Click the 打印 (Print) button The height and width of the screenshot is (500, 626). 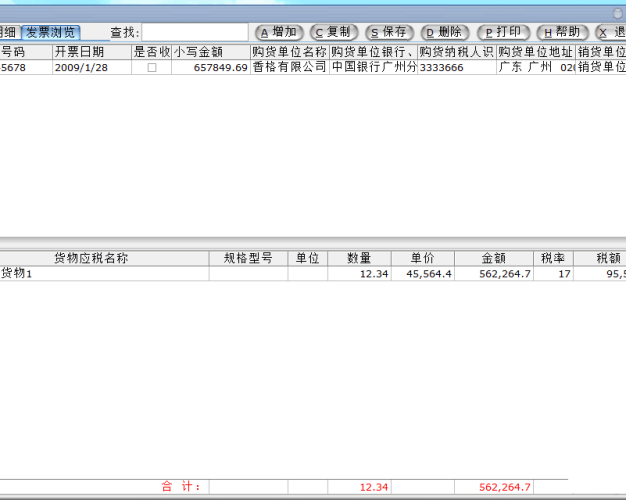point(503,32)
